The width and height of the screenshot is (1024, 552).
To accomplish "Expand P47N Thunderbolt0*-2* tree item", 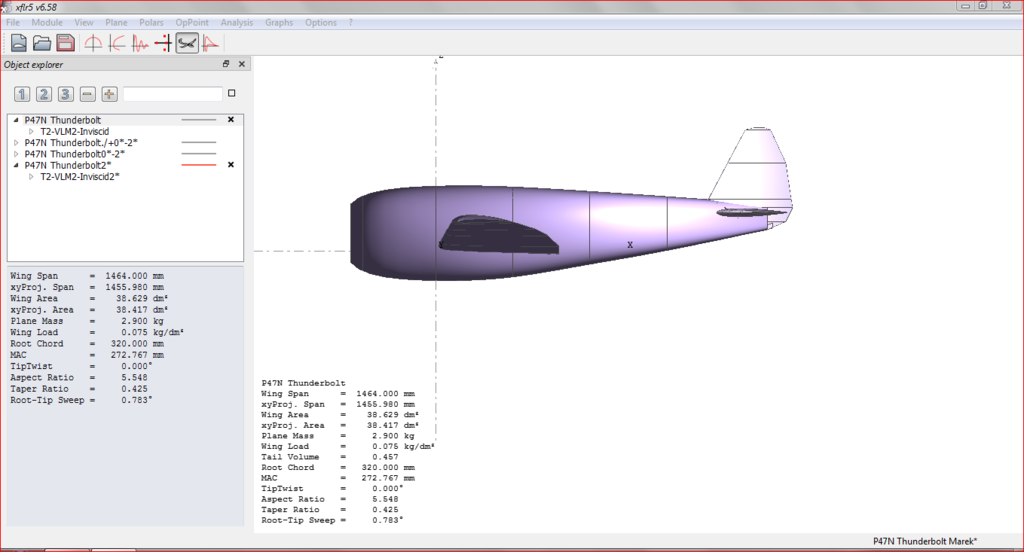I will click(x=16, y=154).
